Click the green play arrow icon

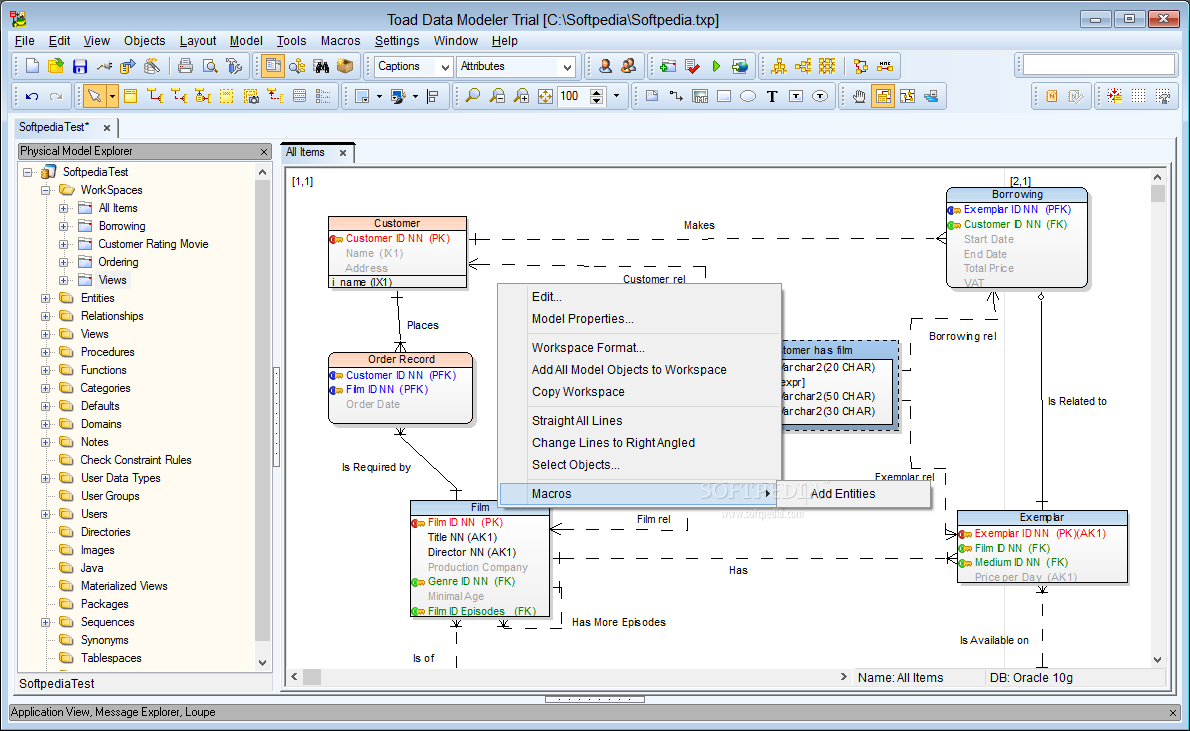pyautogui.click(x=716, y=67)
